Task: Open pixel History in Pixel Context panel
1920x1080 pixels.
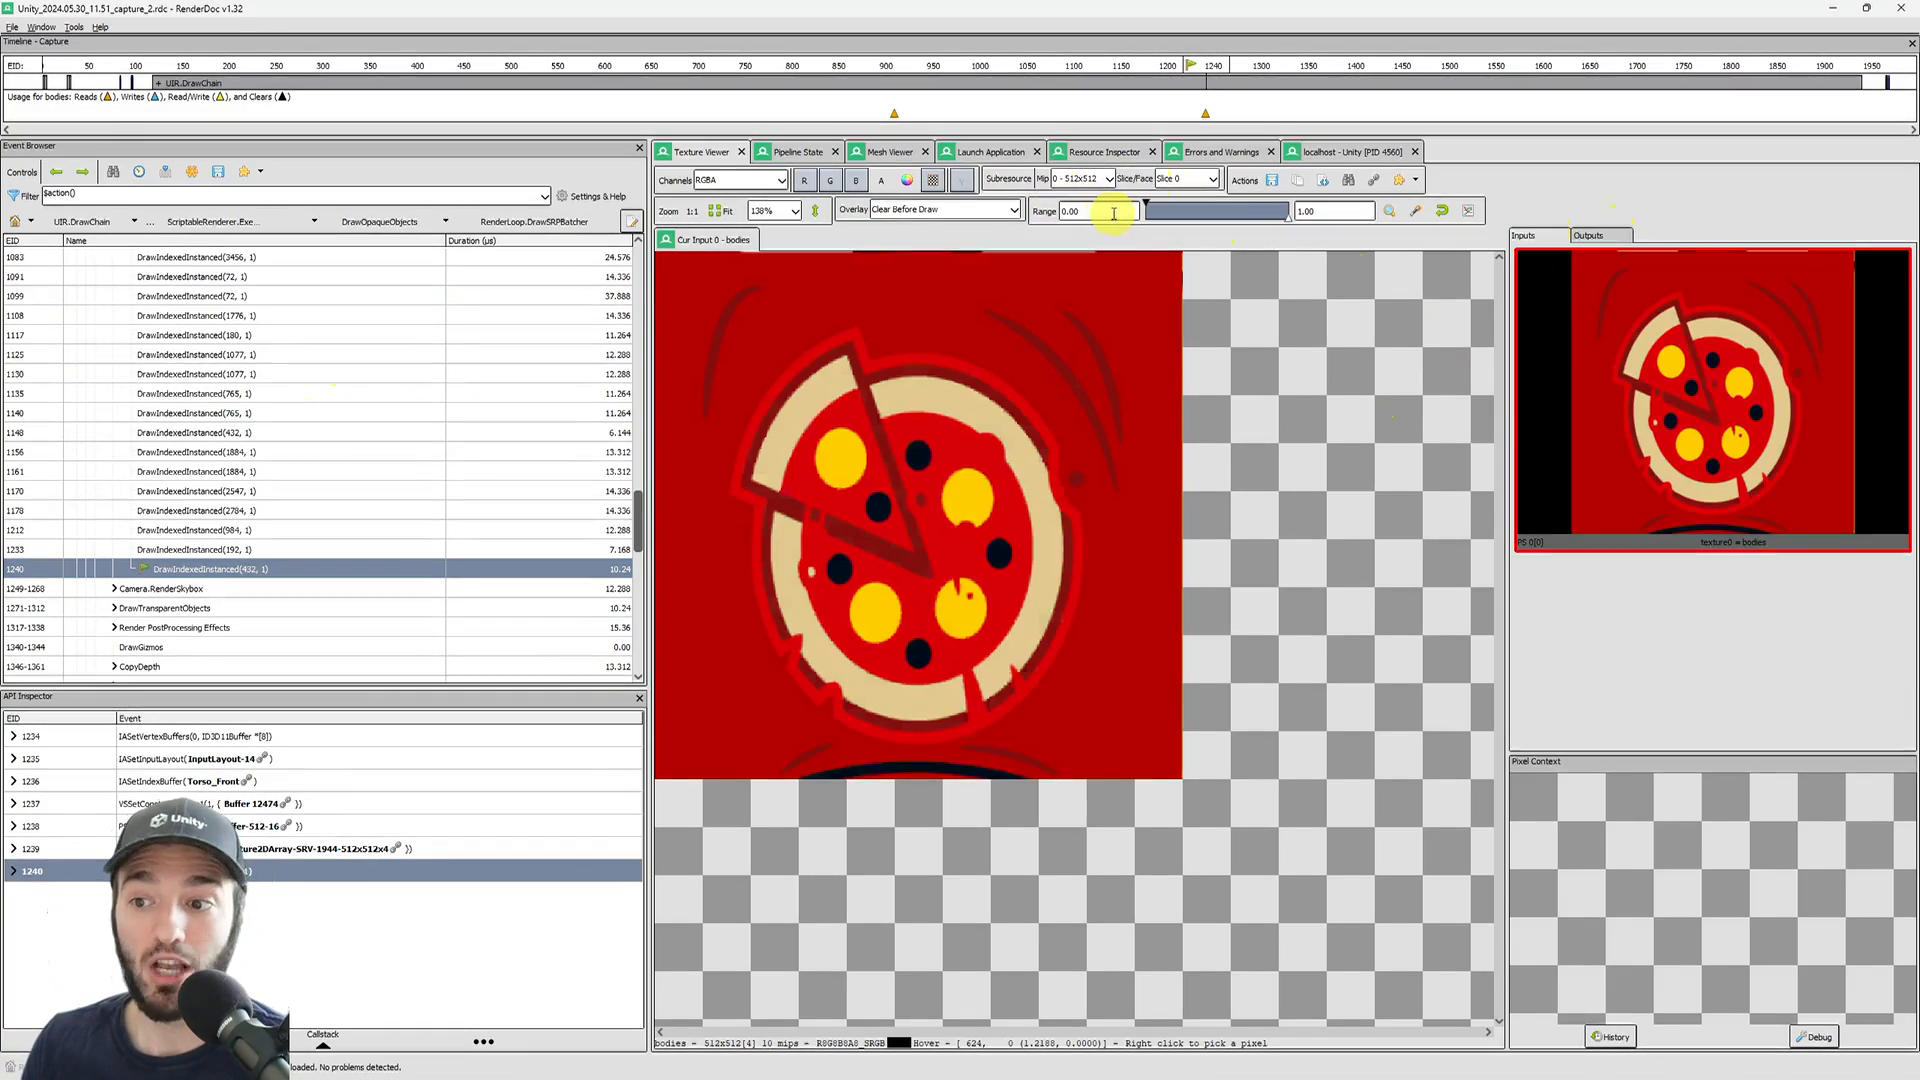Action: click(x=1610, y=1037)
